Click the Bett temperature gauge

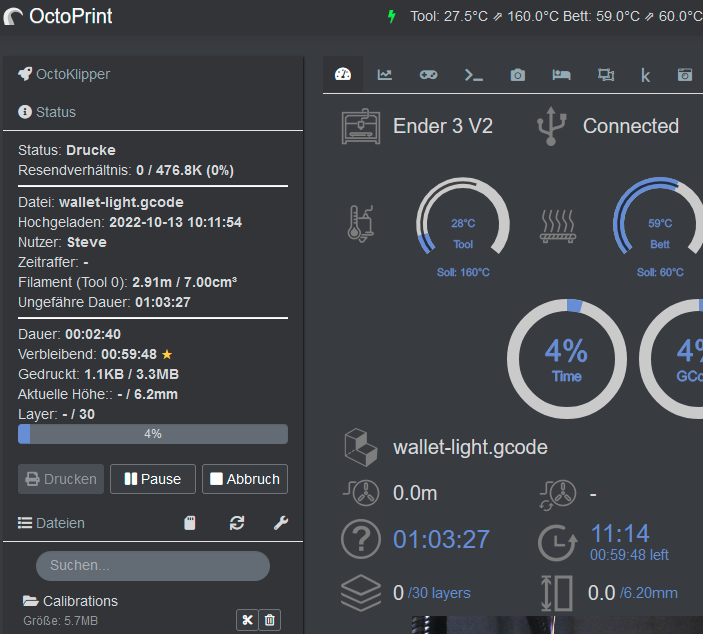[660, 218]
